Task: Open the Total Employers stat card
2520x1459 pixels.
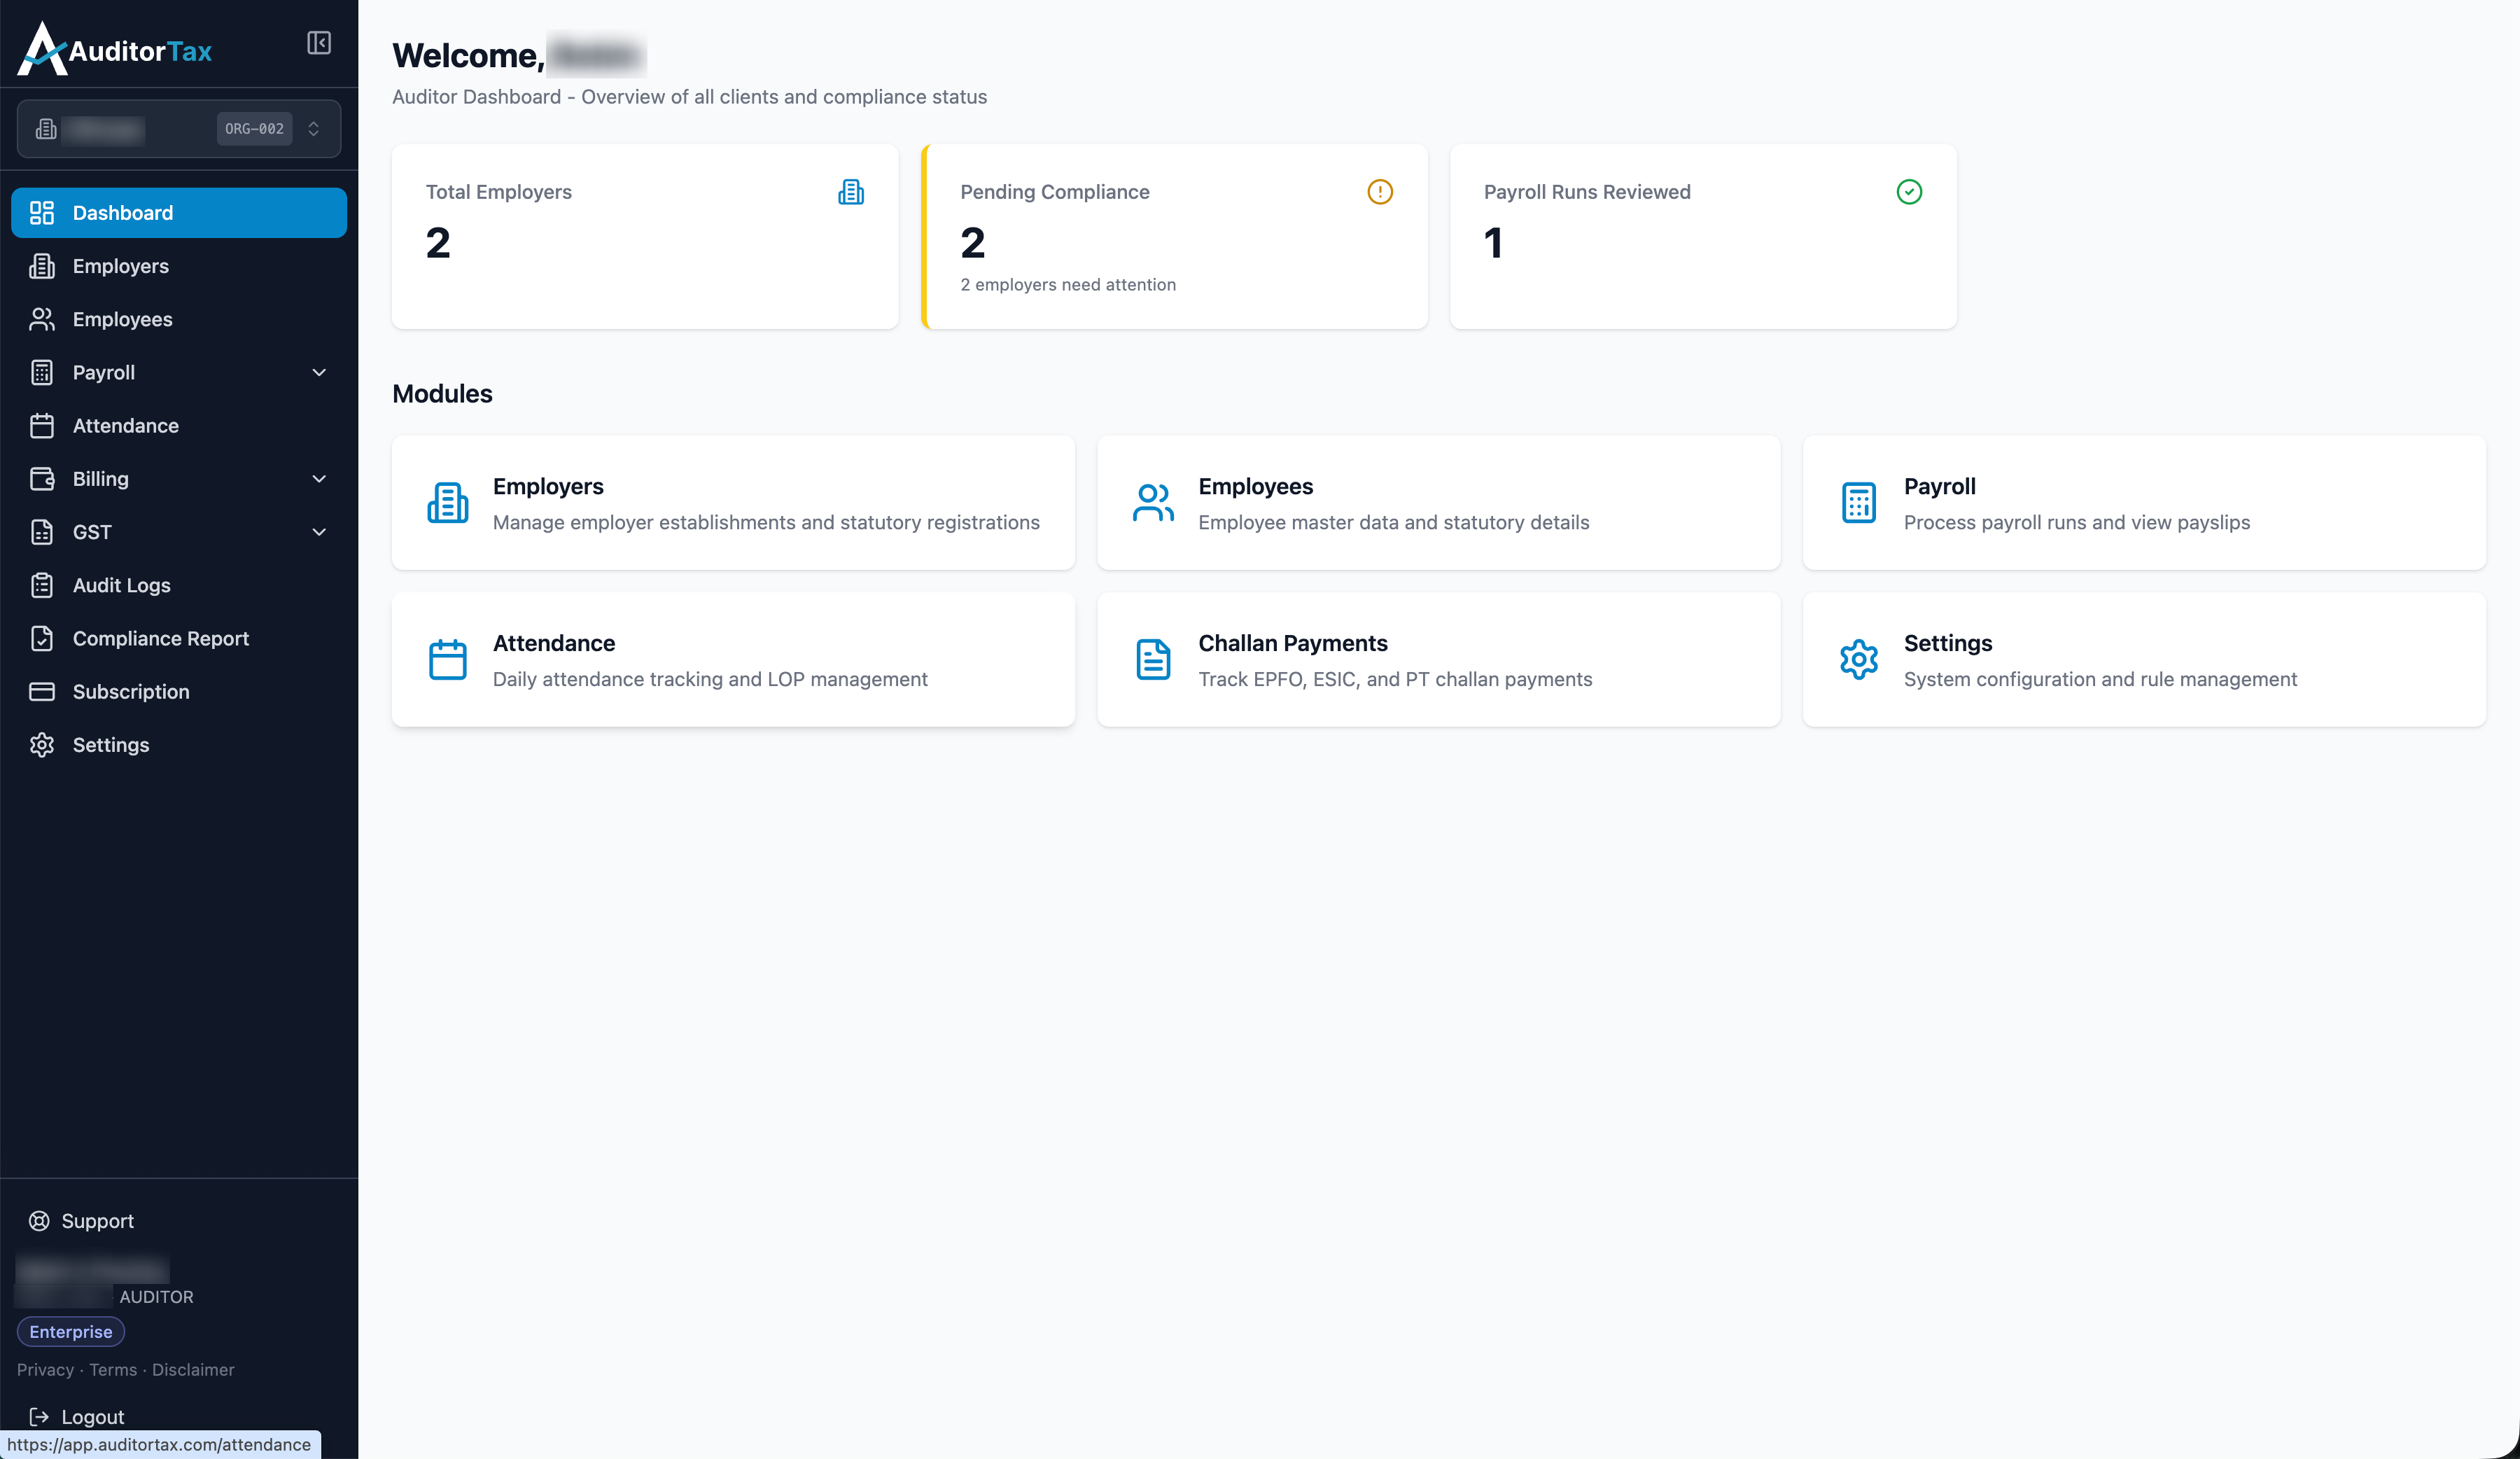Action: 645,236
